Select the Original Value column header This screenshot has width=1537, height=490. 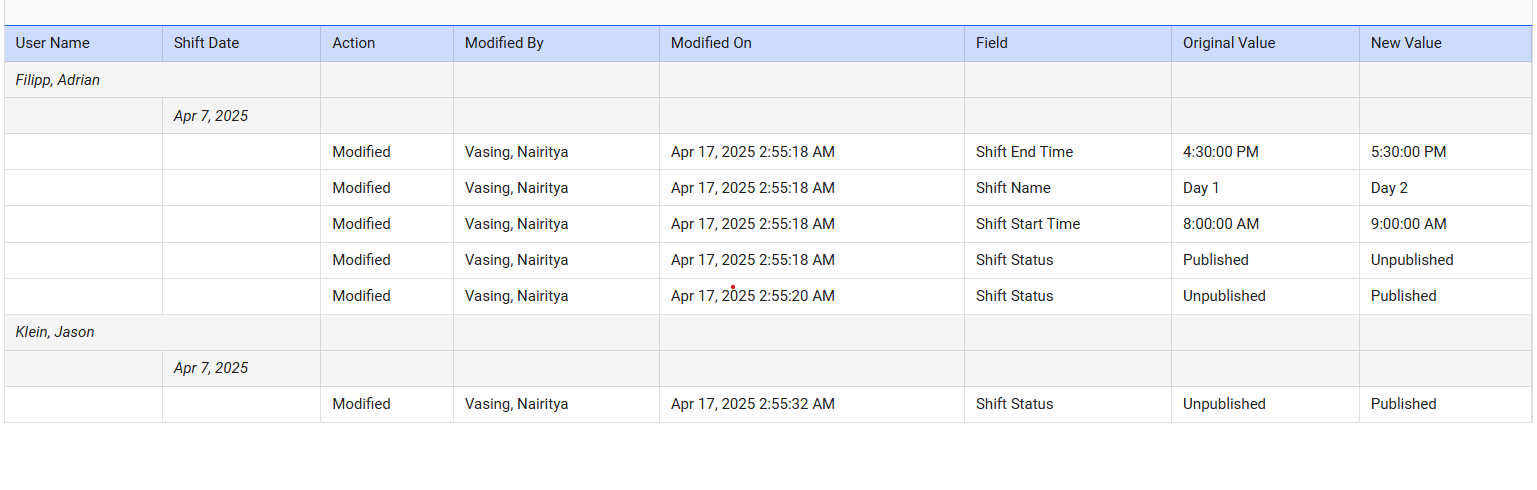pos(1229,43)
